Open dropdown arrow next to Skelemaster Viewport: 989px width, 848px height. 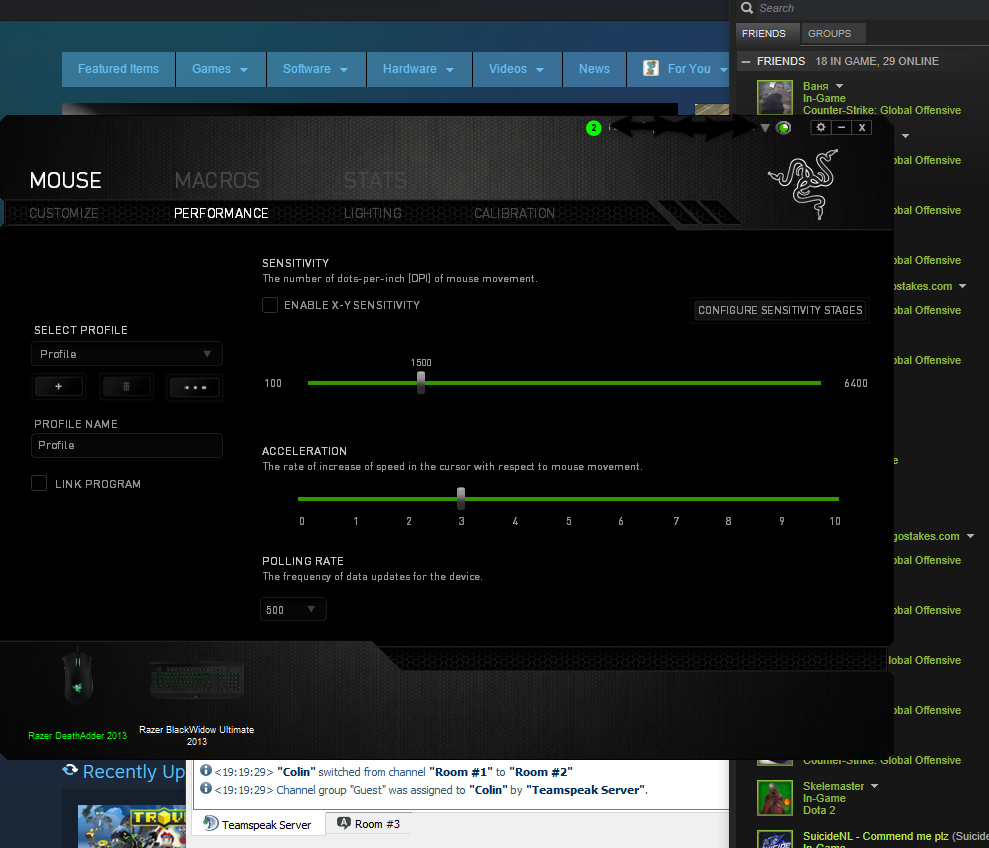[874, 786]
